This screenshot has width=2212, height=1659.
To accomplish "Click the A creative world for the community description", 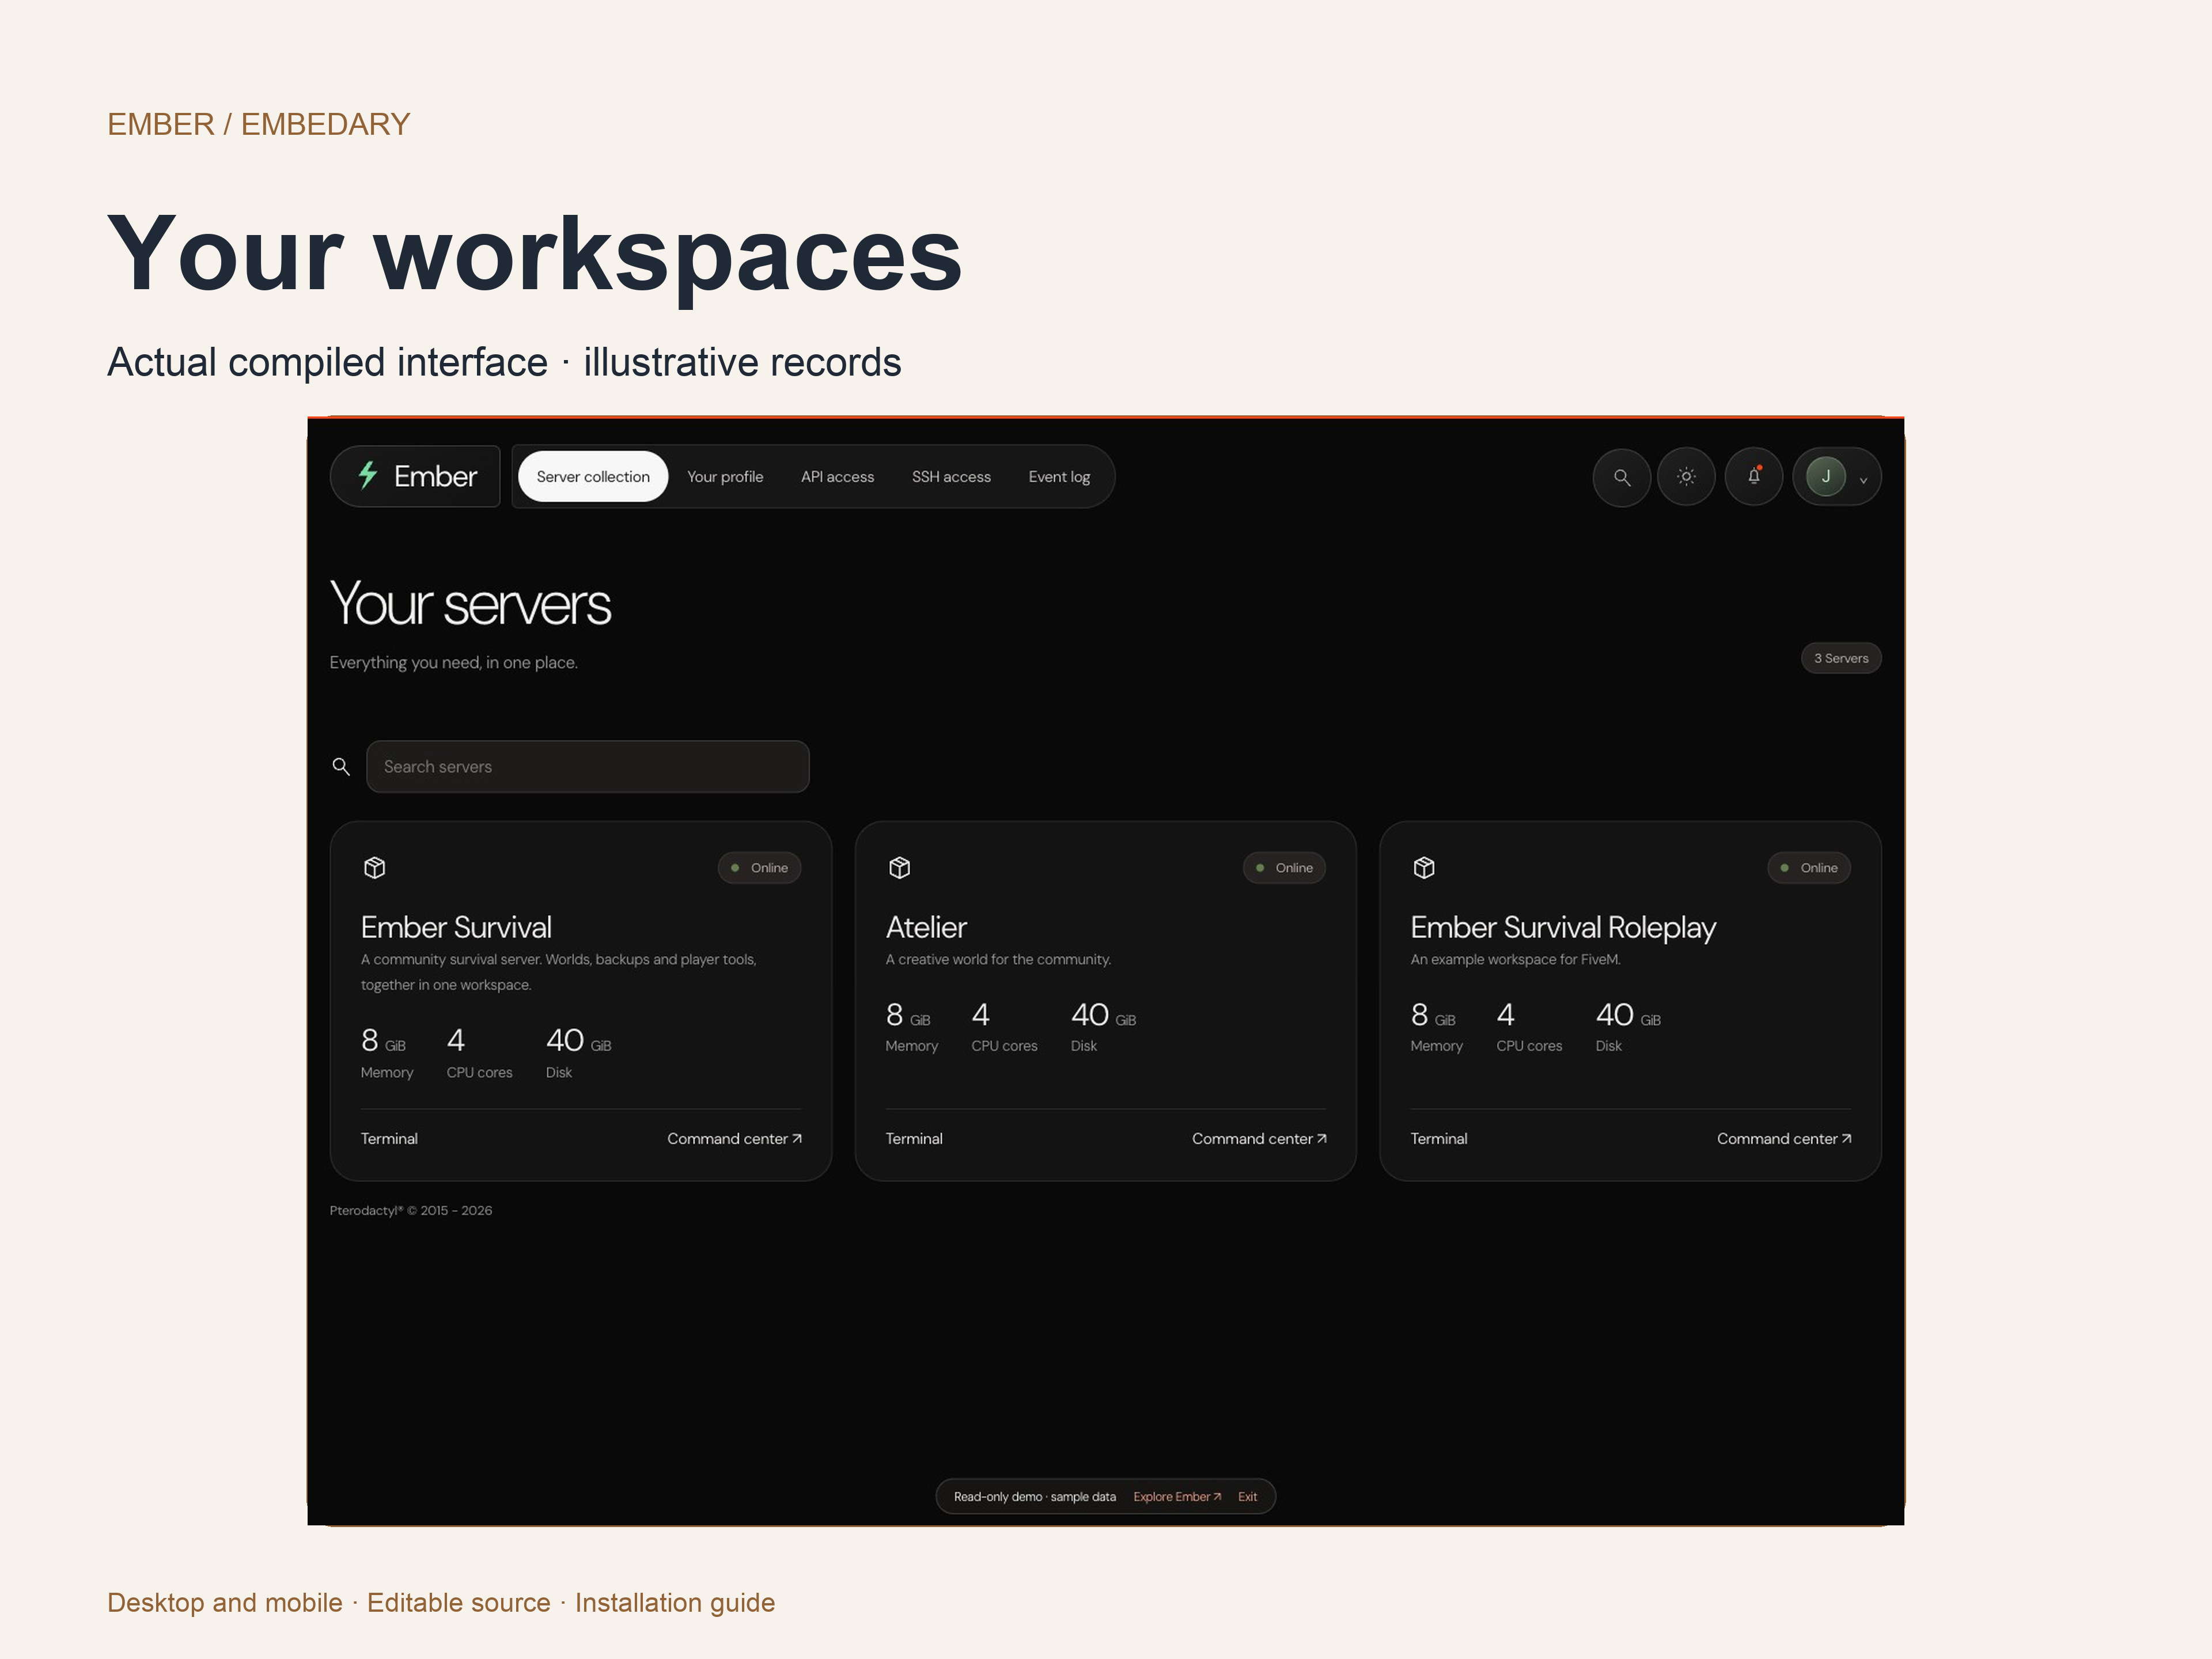I will pos(998,959).
